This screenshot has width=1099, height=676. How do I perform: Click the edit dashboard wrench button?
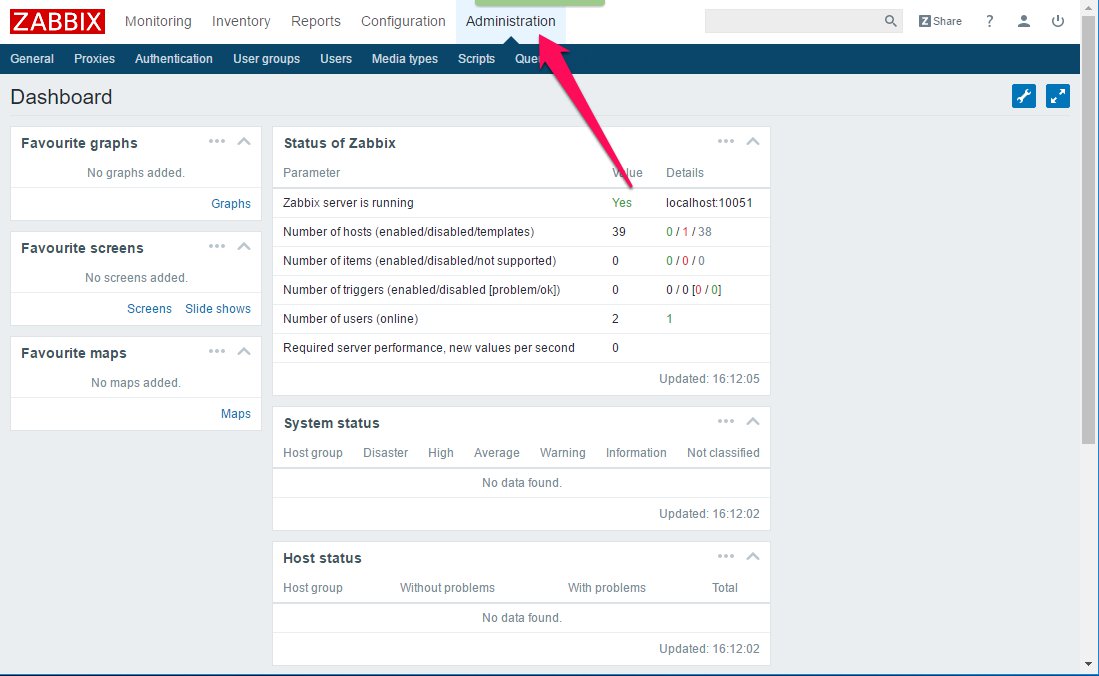[1023, 96]
